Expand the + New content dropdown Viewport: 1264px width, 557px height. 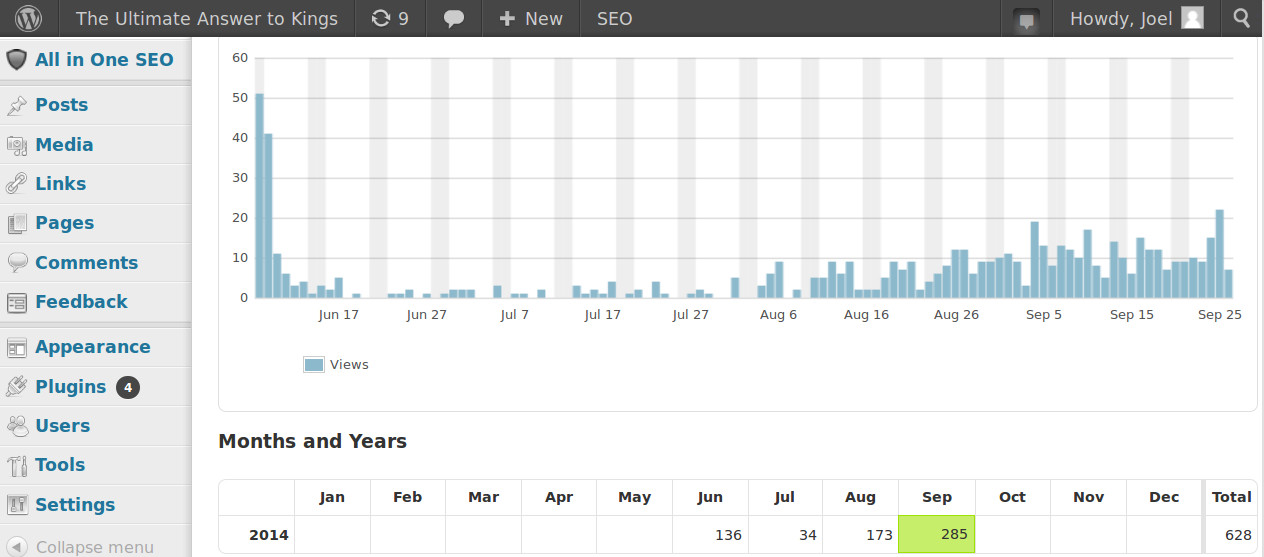point(530,18)
